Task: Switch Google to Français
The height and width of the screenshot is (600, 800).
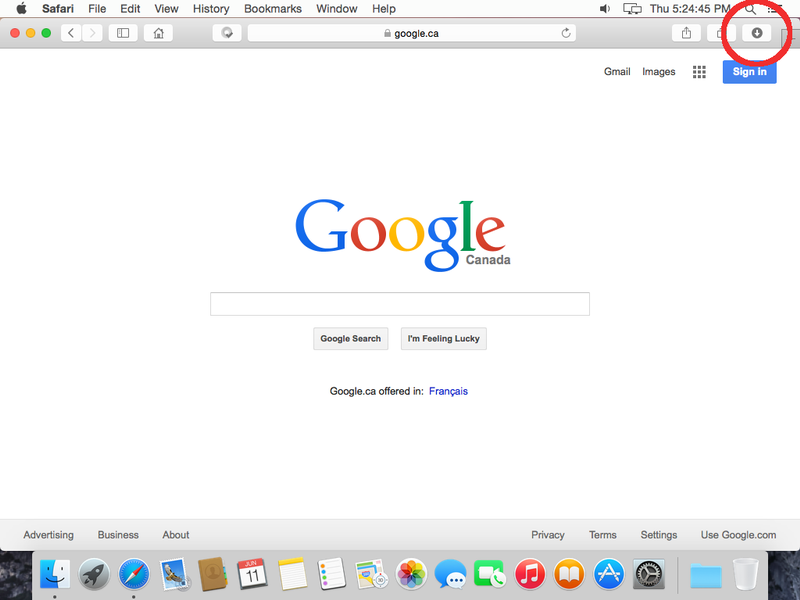Action: (x=448, y=391)
